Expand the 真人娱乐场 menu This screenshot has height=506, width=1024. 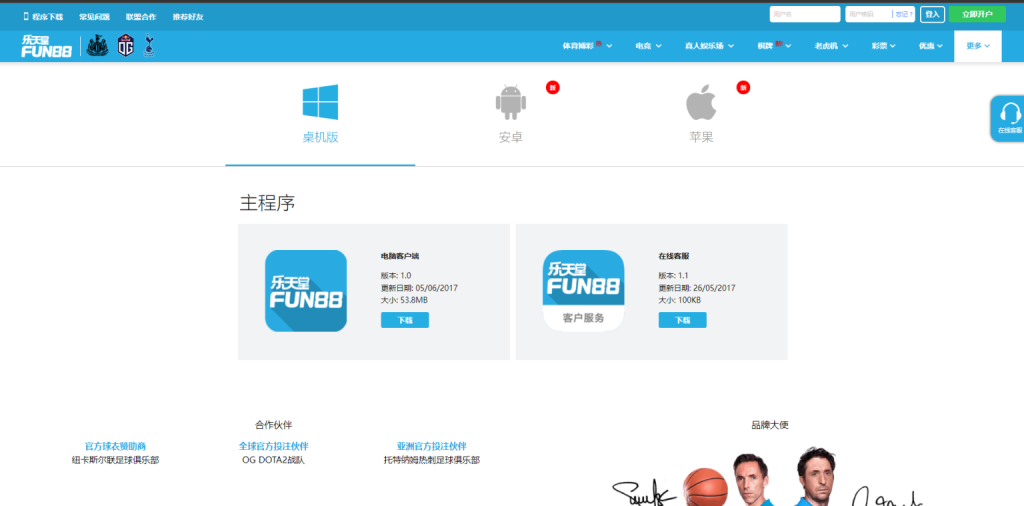[709, 46]
